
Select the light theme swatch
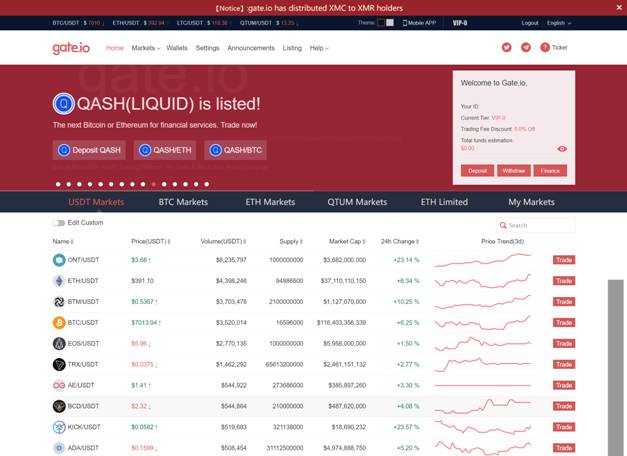[x=390, y=23]
